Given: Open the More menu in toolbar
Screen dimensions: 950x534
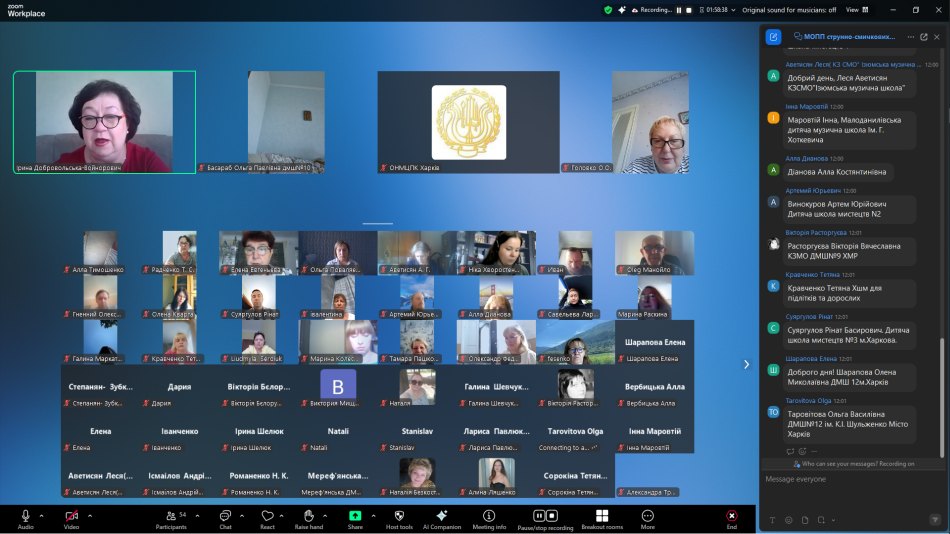Looking at the screenshot, I should (648, 515).
